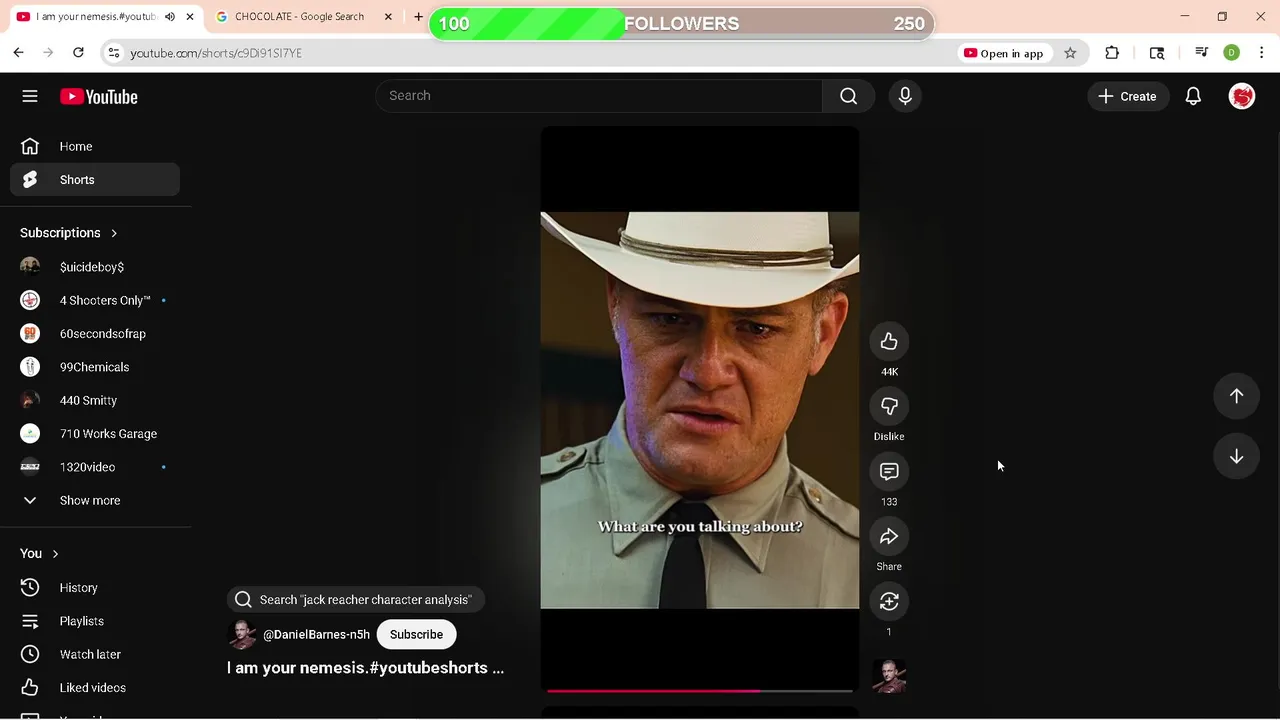Click the short title 'I am your nemesis'

click(x=365, y=668)
